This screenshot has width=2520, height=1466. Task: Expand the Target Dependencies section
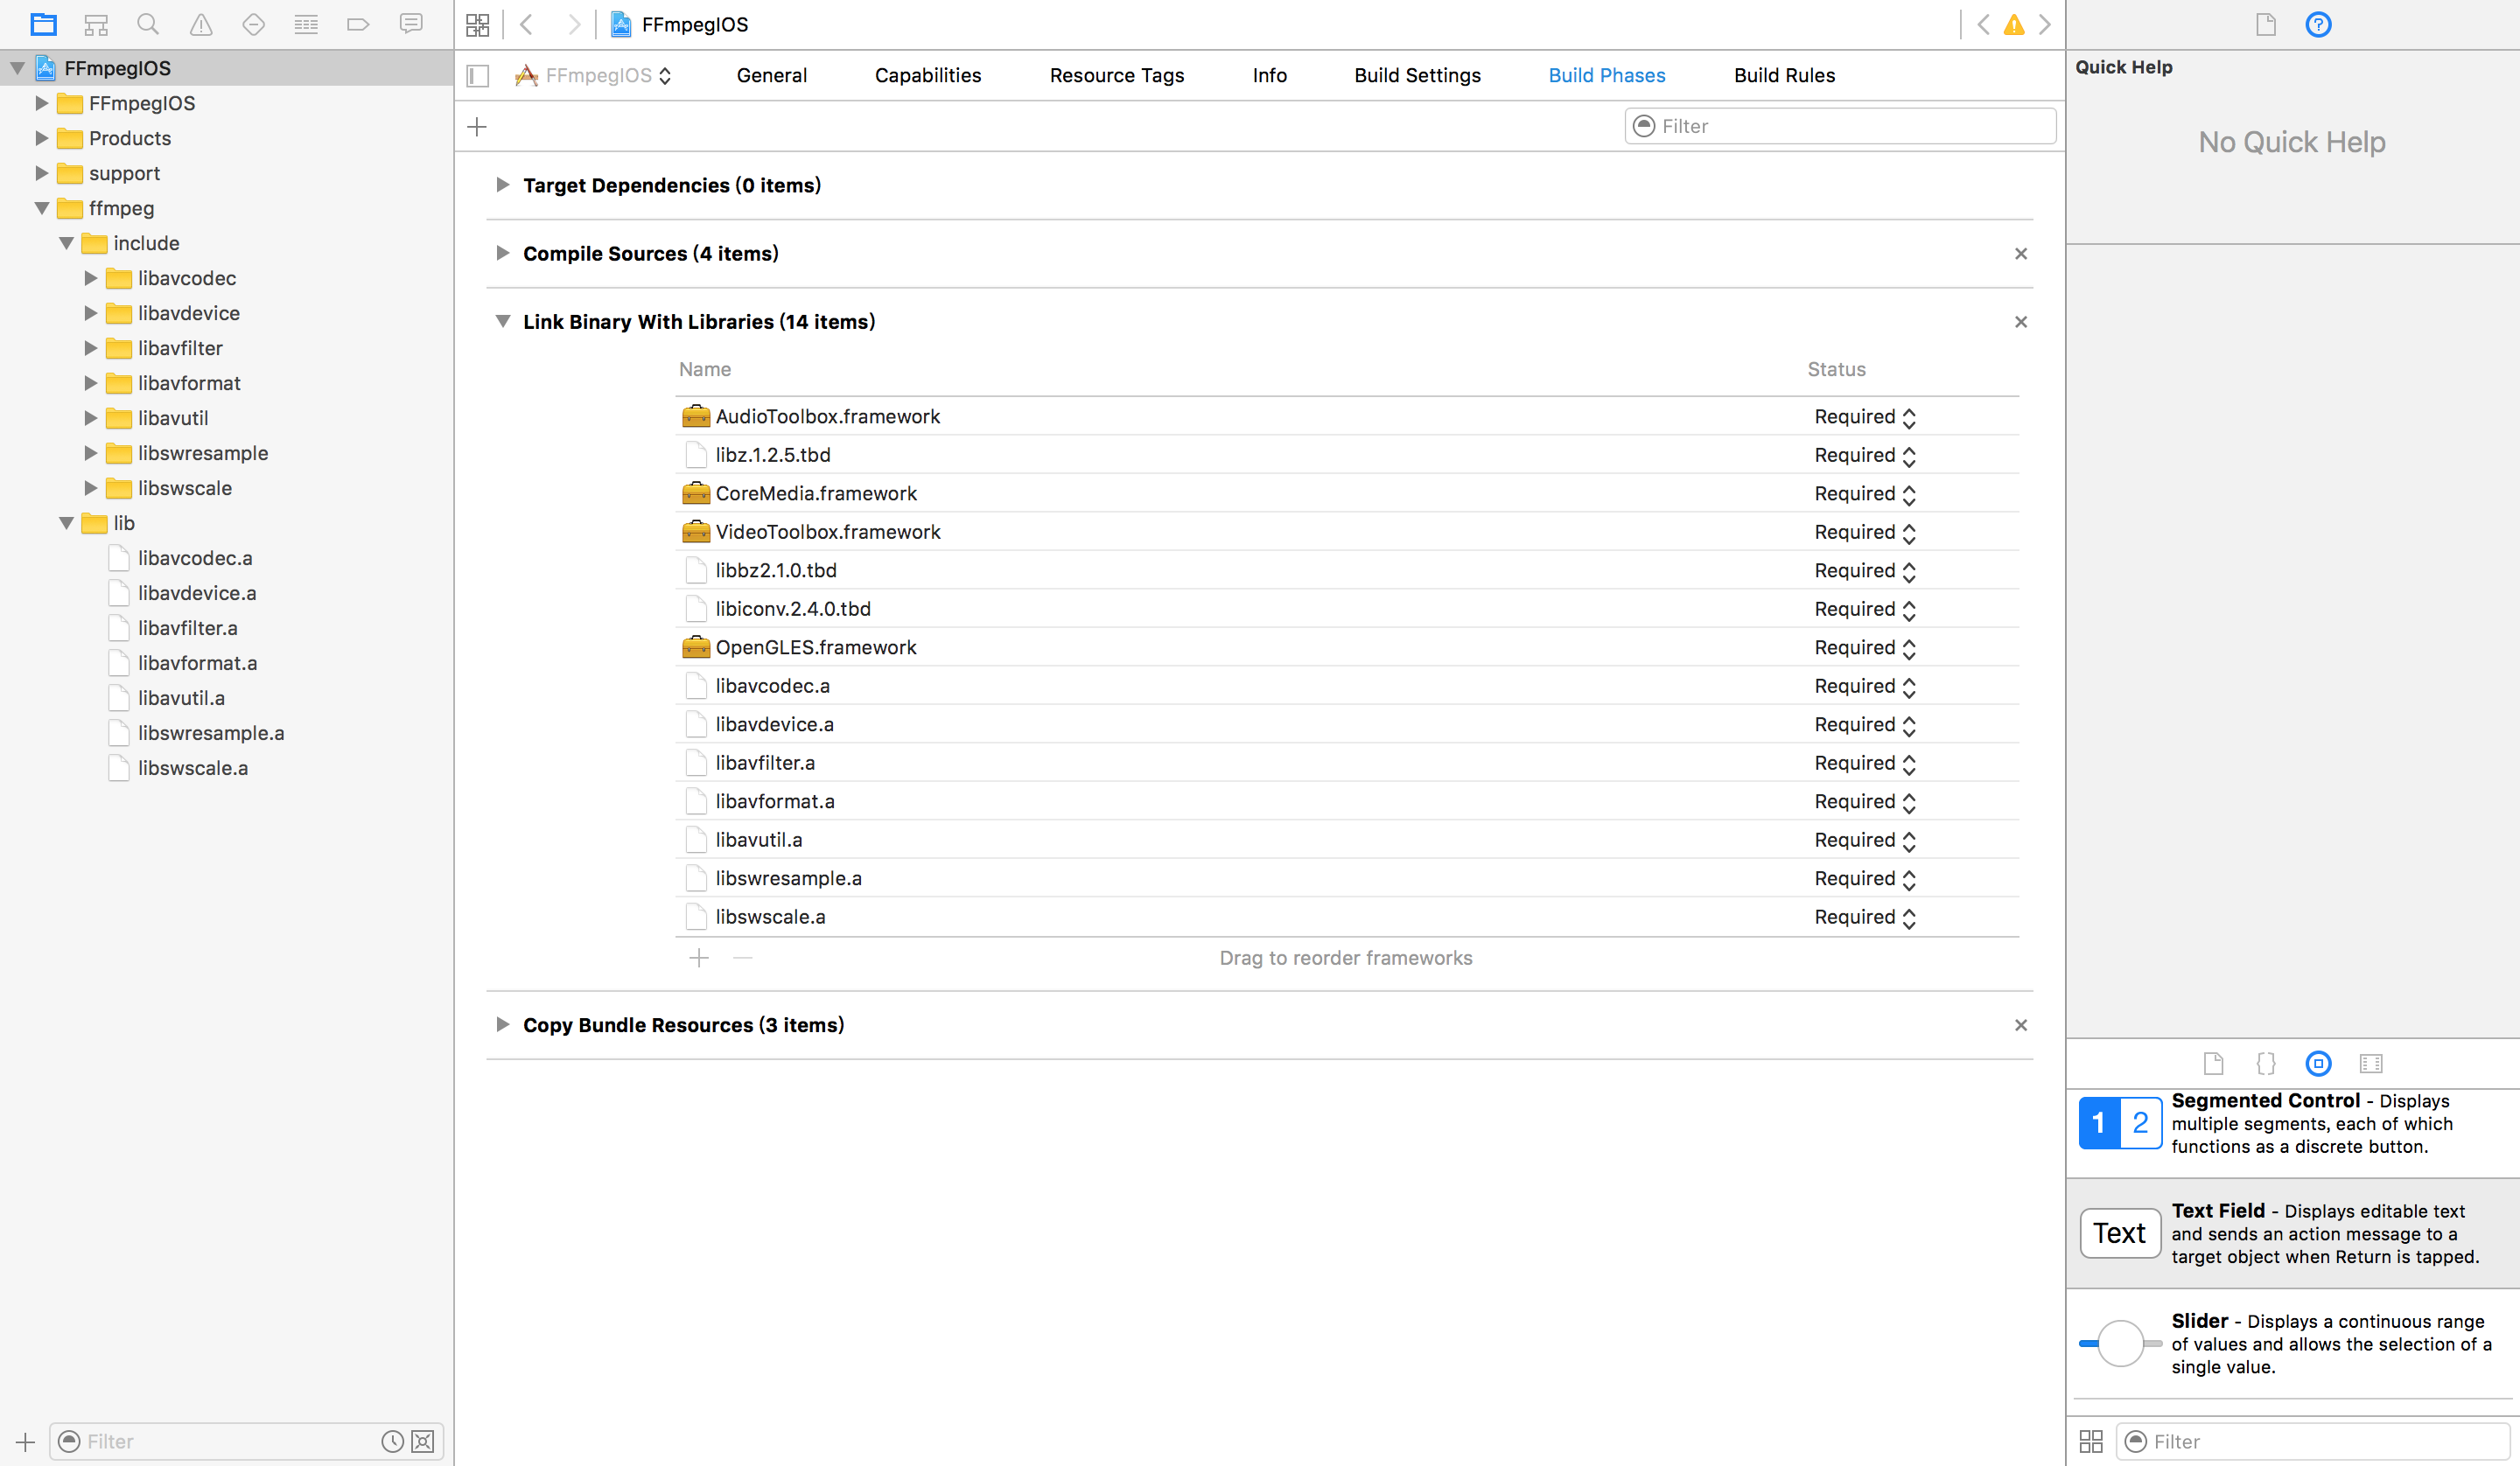coord(502,185)
